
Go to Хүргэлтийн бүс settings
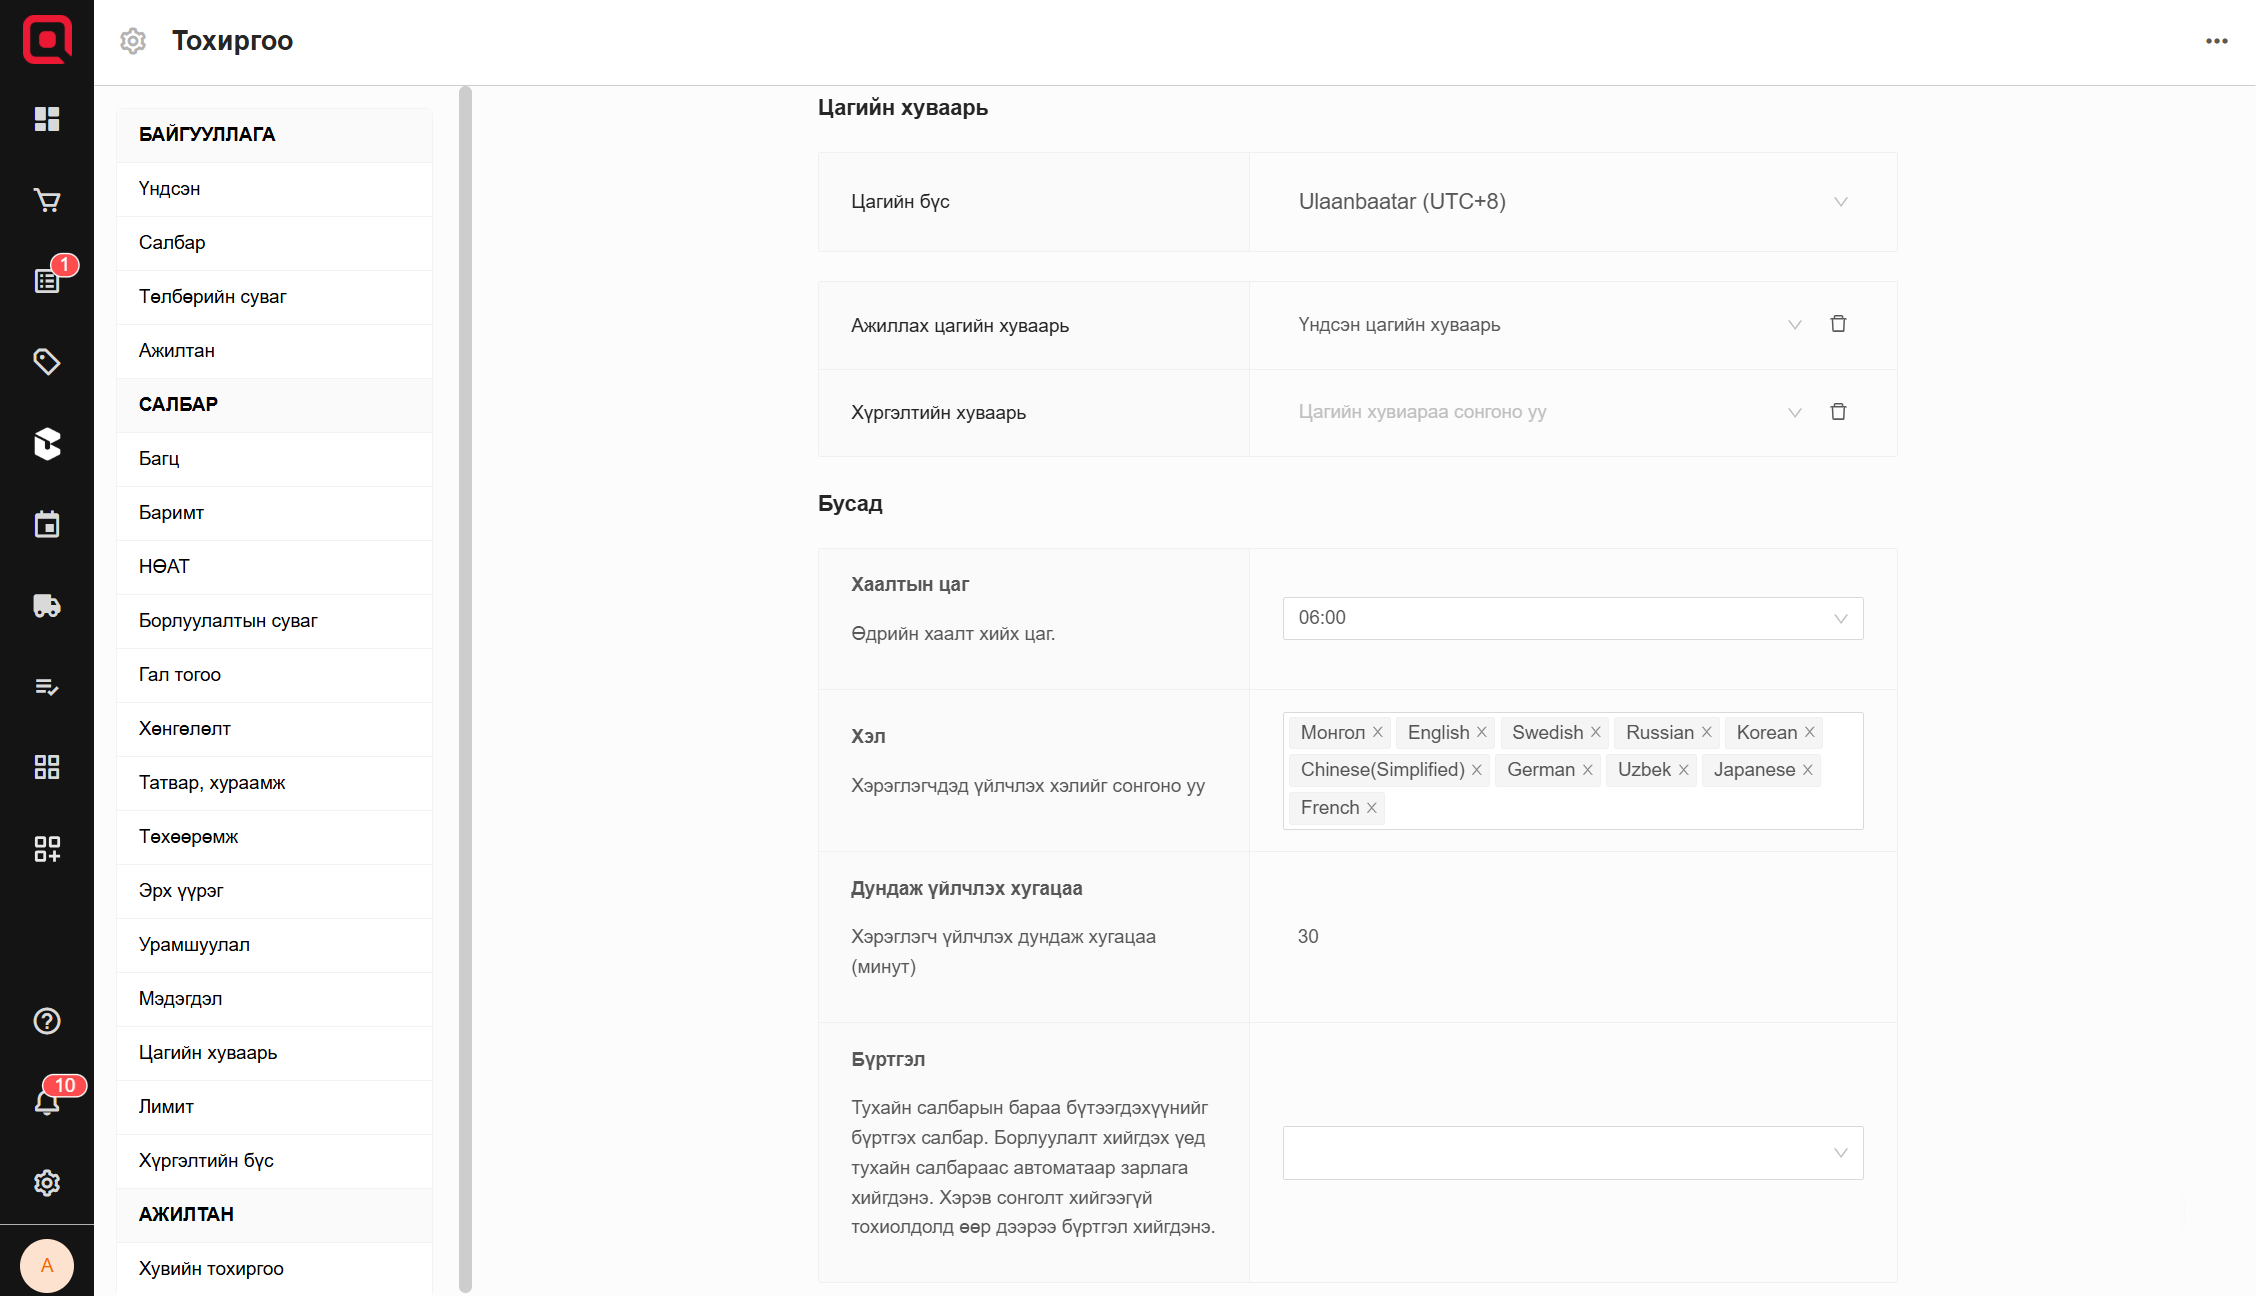click(206, 1161)
